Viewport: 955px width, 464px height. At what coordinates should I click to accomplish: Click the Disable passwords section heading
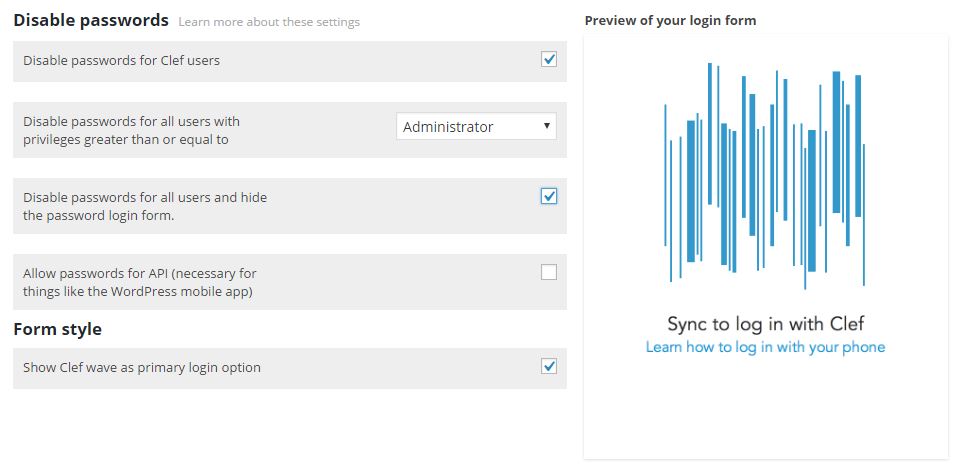91,20
